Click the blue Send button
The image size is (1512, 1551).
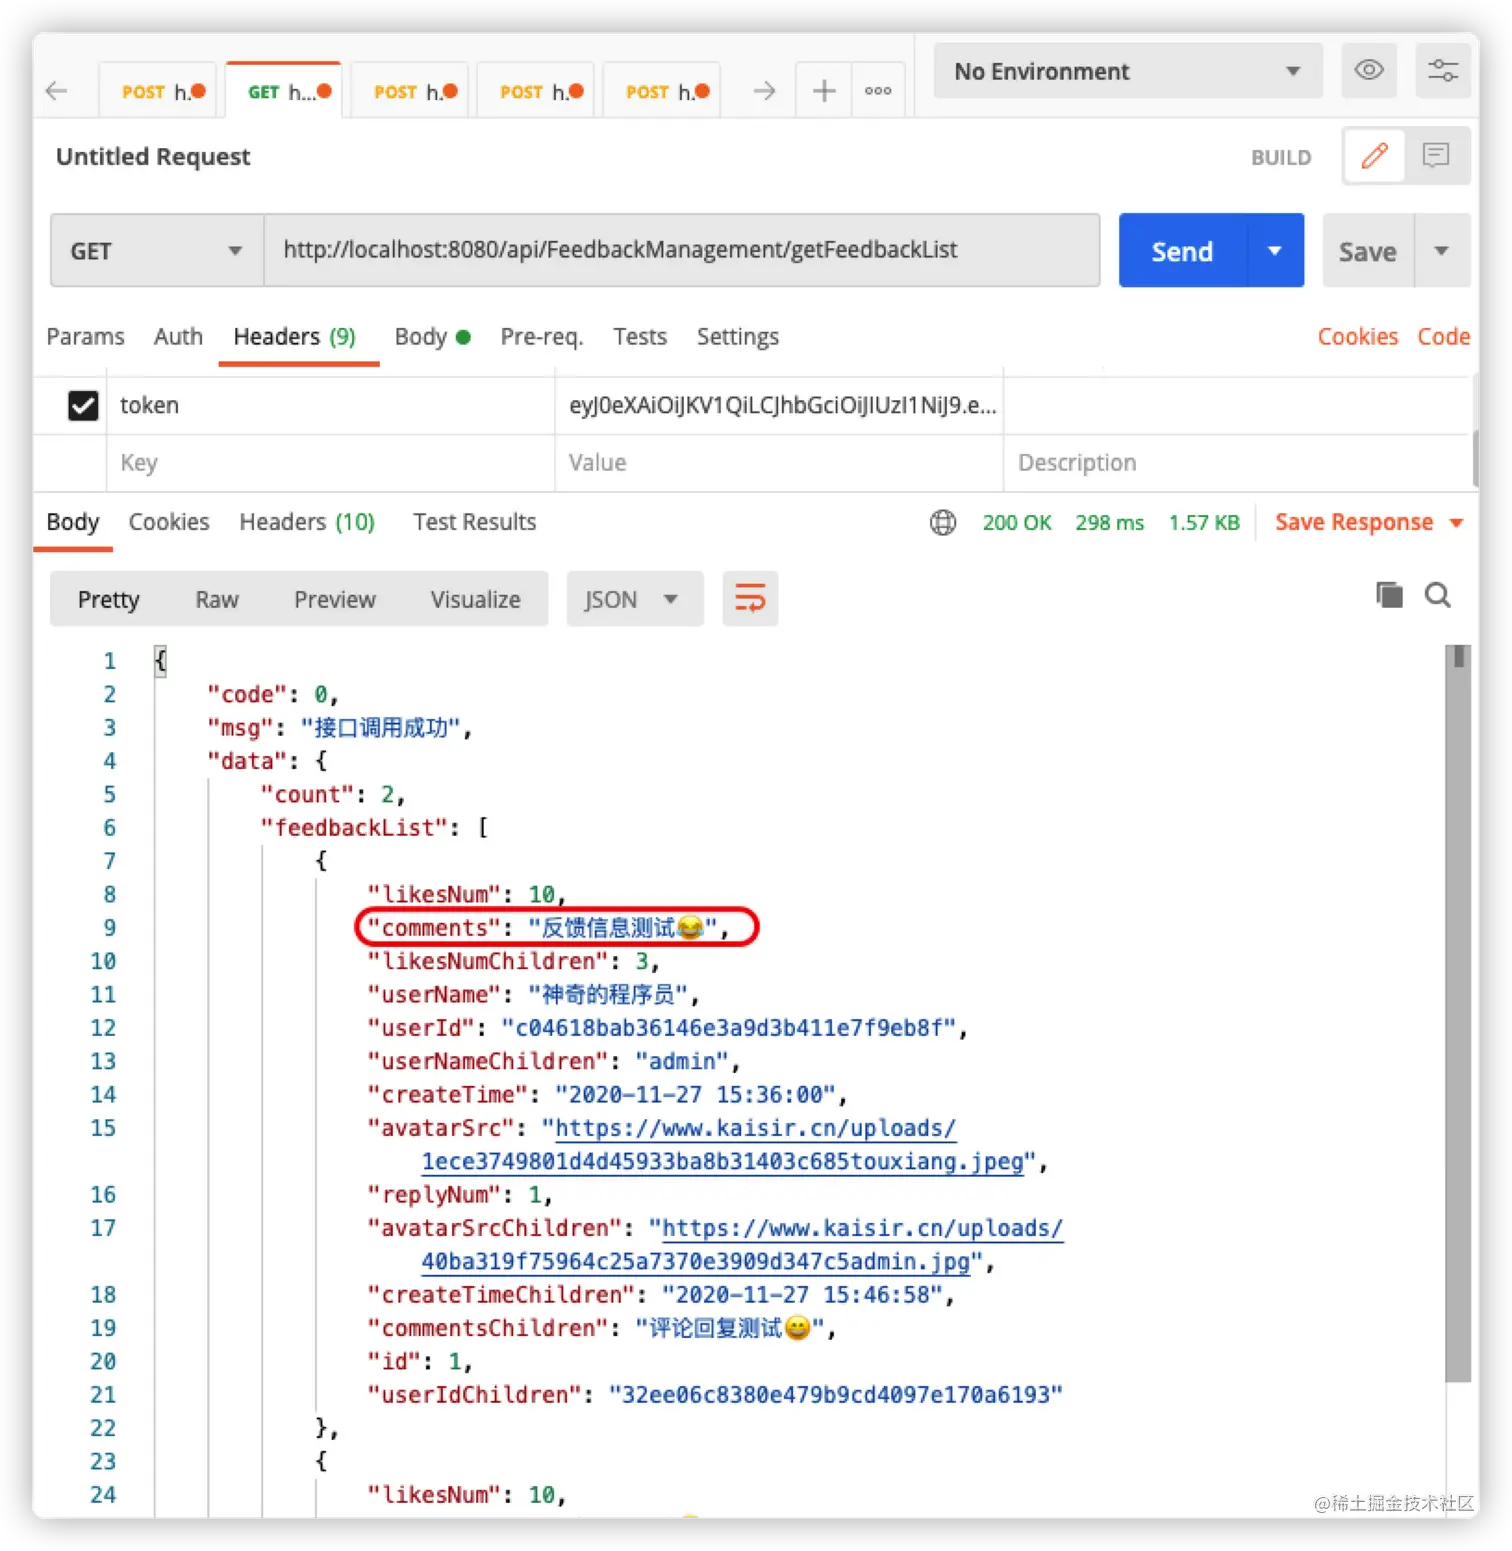click(1183, 251)
